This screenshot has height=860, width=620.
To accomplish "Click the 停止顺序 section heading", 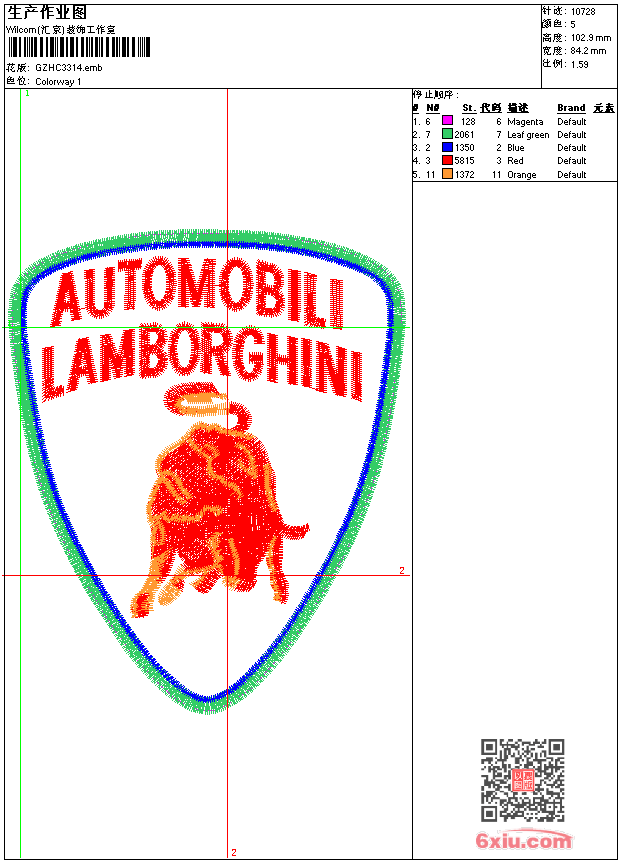I will pyautogui.click(x=436, y=94).
